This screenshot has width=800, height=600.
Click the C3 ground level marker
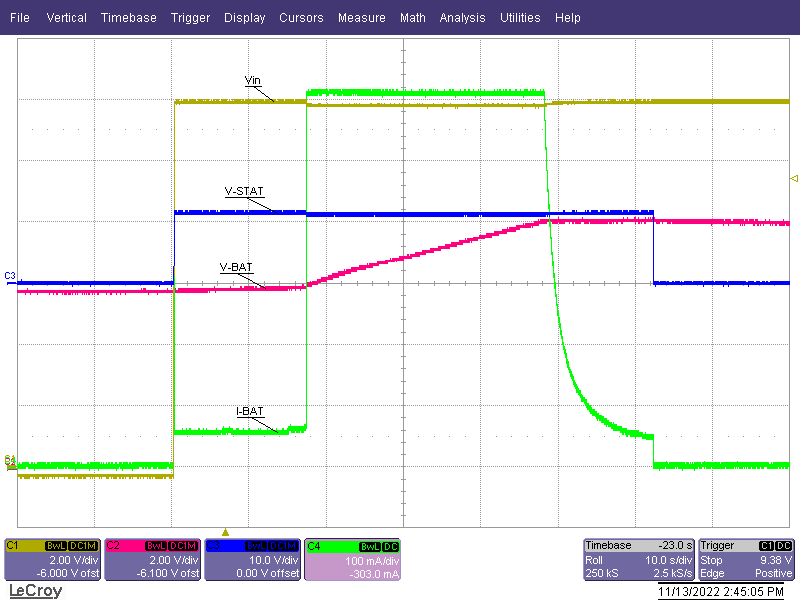click(x=10, y=275)
